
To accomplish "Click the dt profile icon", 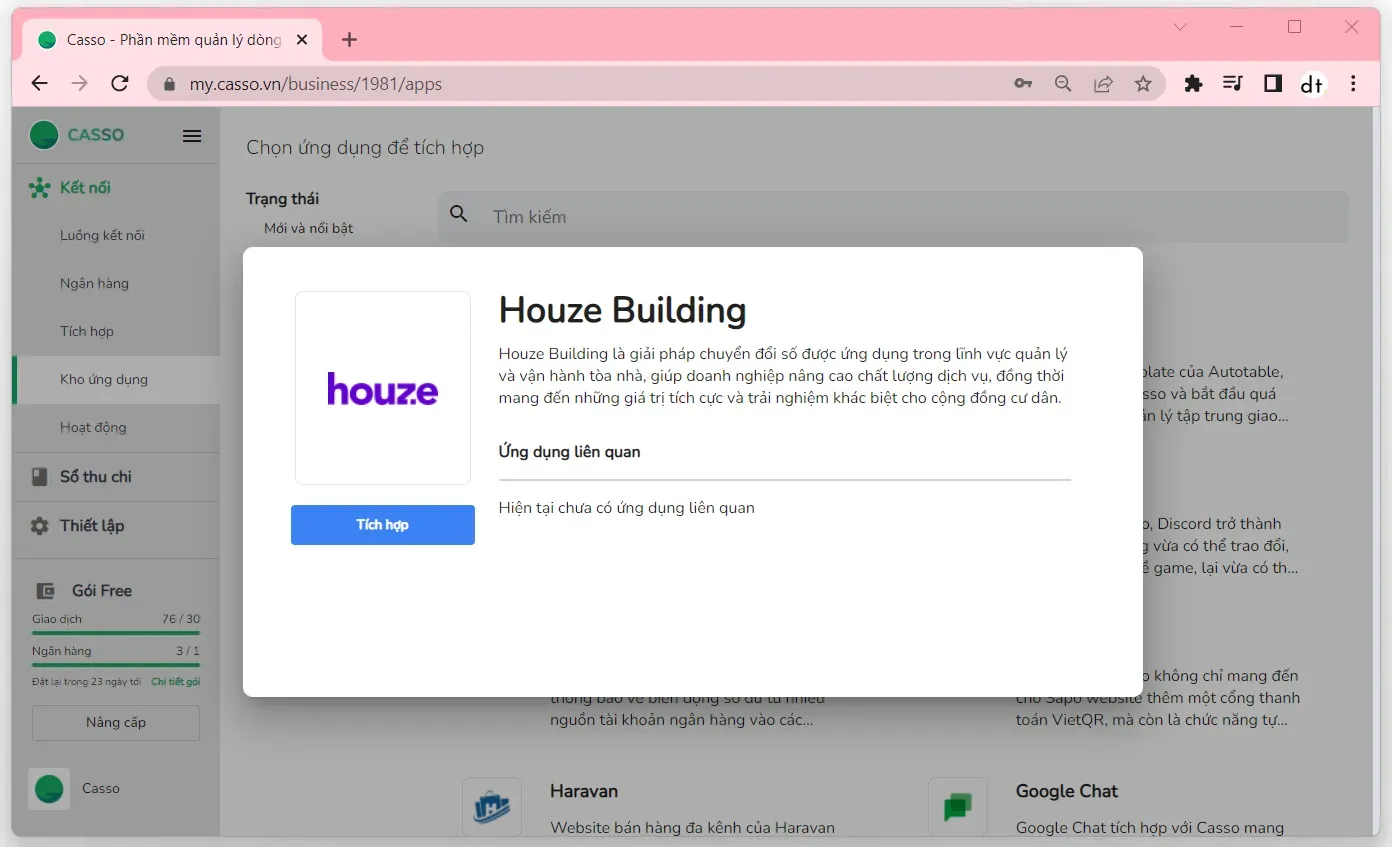I will (x=1312, y=84).
